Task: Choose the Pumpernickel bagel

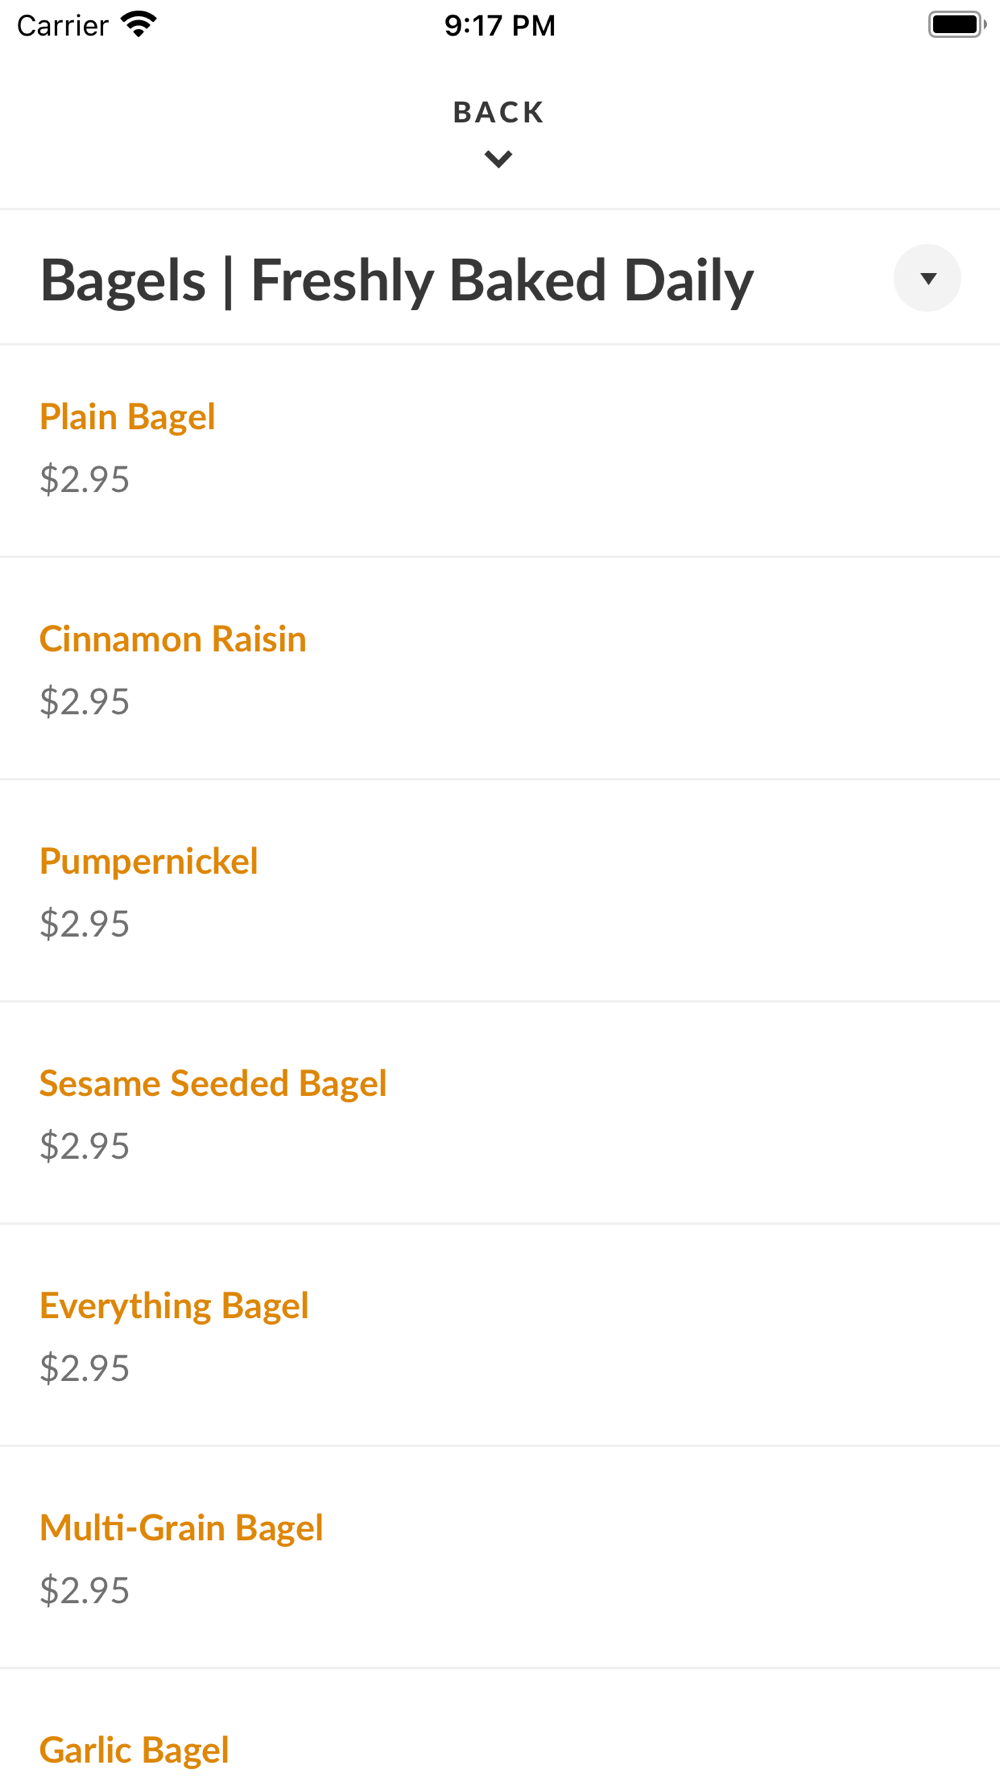Action: pos(148,861)
